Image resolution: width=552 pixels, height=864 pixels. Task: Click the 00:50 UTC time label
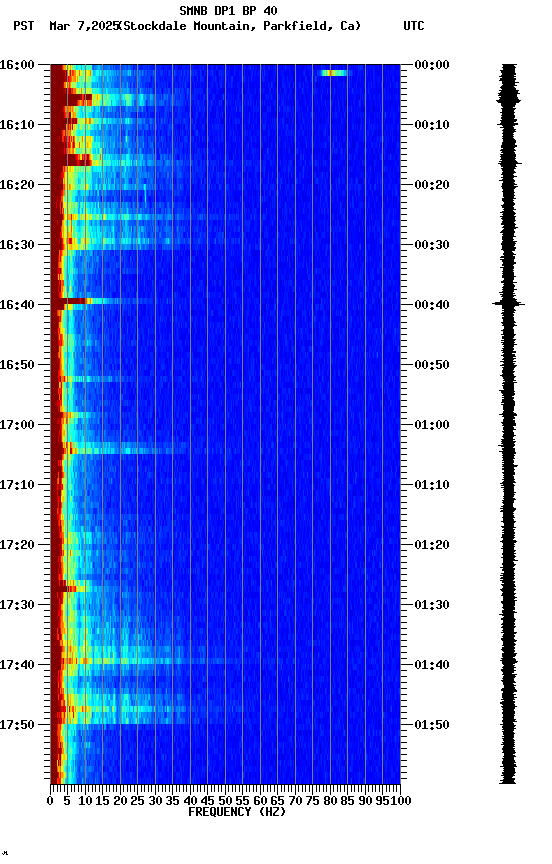tap(432, 365)
